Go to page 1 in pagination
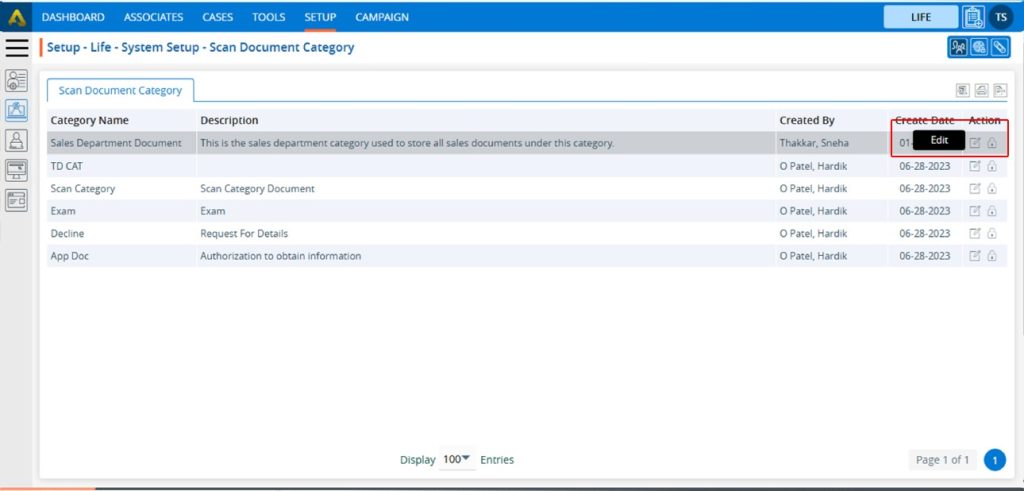The image size is (1024, 491). (x=994, y=460)
